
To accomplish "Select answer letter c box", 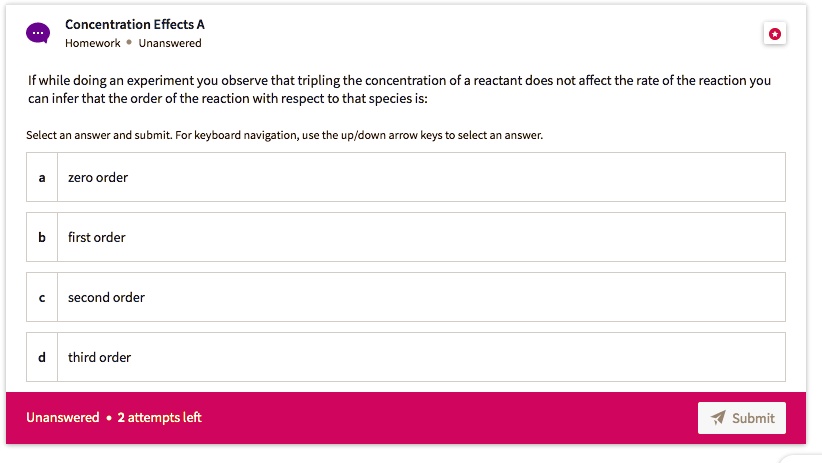I will (42, 297).
